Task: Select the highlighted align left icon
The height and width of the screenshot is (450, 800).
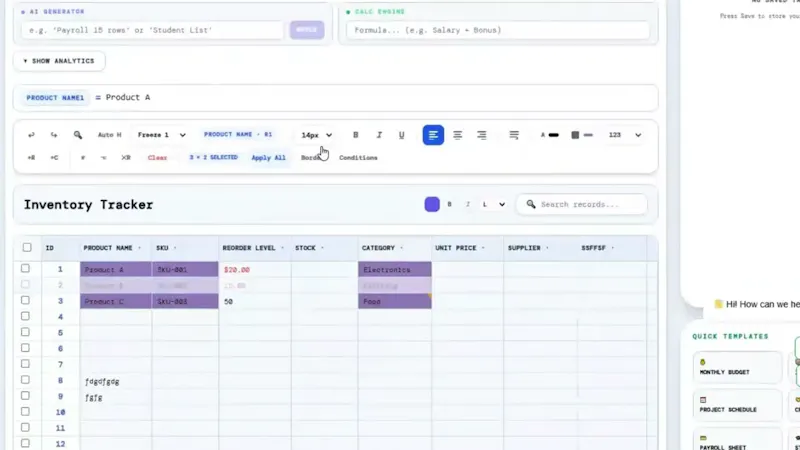Action: point(433,135)
